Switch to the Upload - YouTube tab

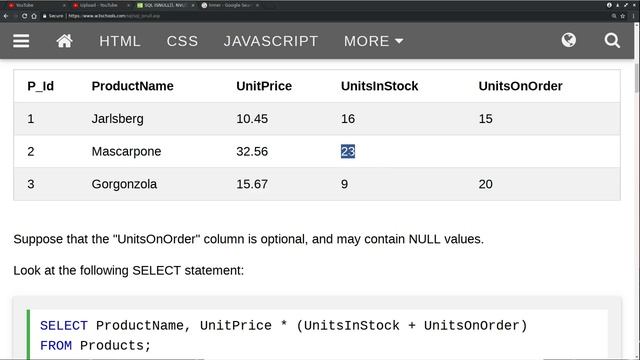pyautogui.click(x=100, y=5)
